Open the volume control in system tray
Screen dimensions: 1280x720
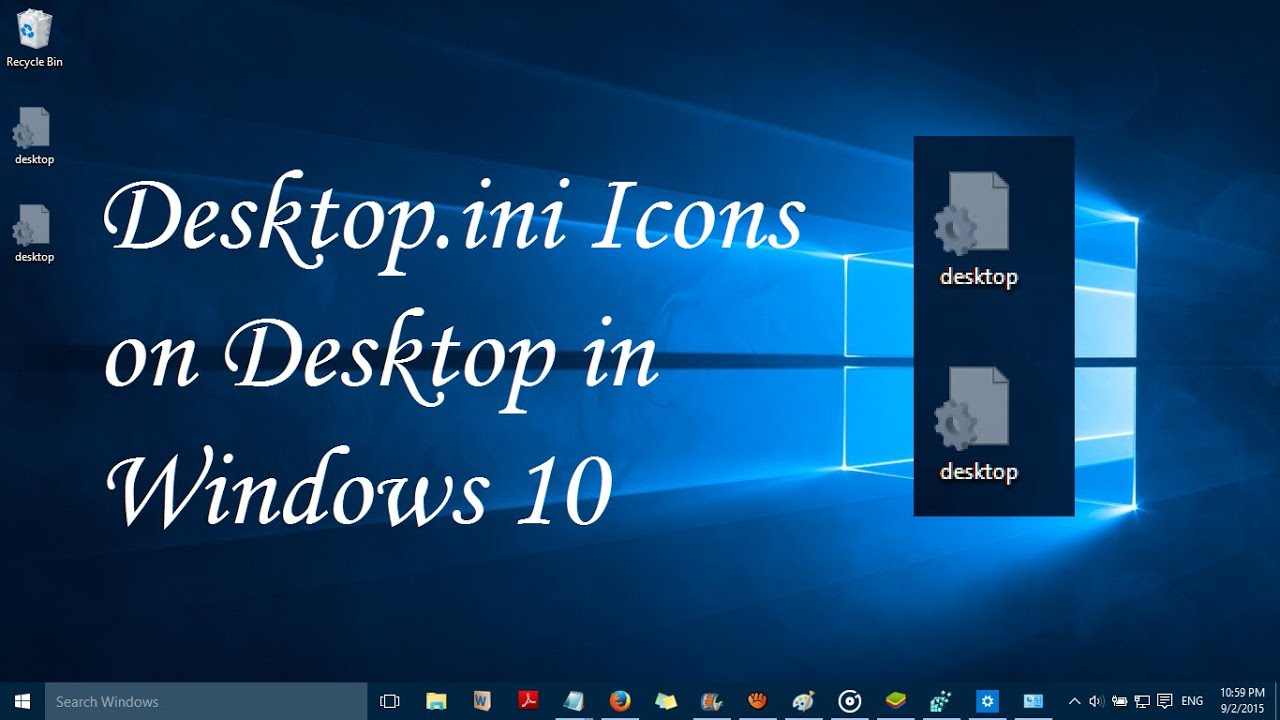pyautogui.click(x=1096, y=701)
